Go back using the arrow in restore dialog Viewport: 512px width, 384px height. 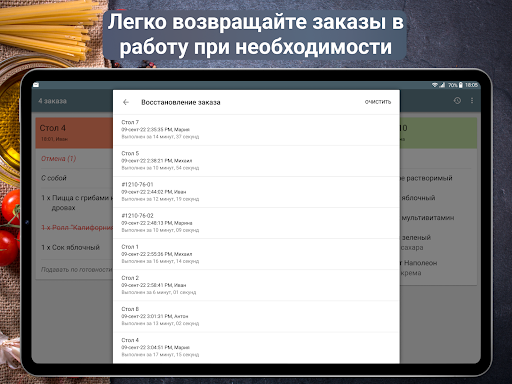coord(126,102)
